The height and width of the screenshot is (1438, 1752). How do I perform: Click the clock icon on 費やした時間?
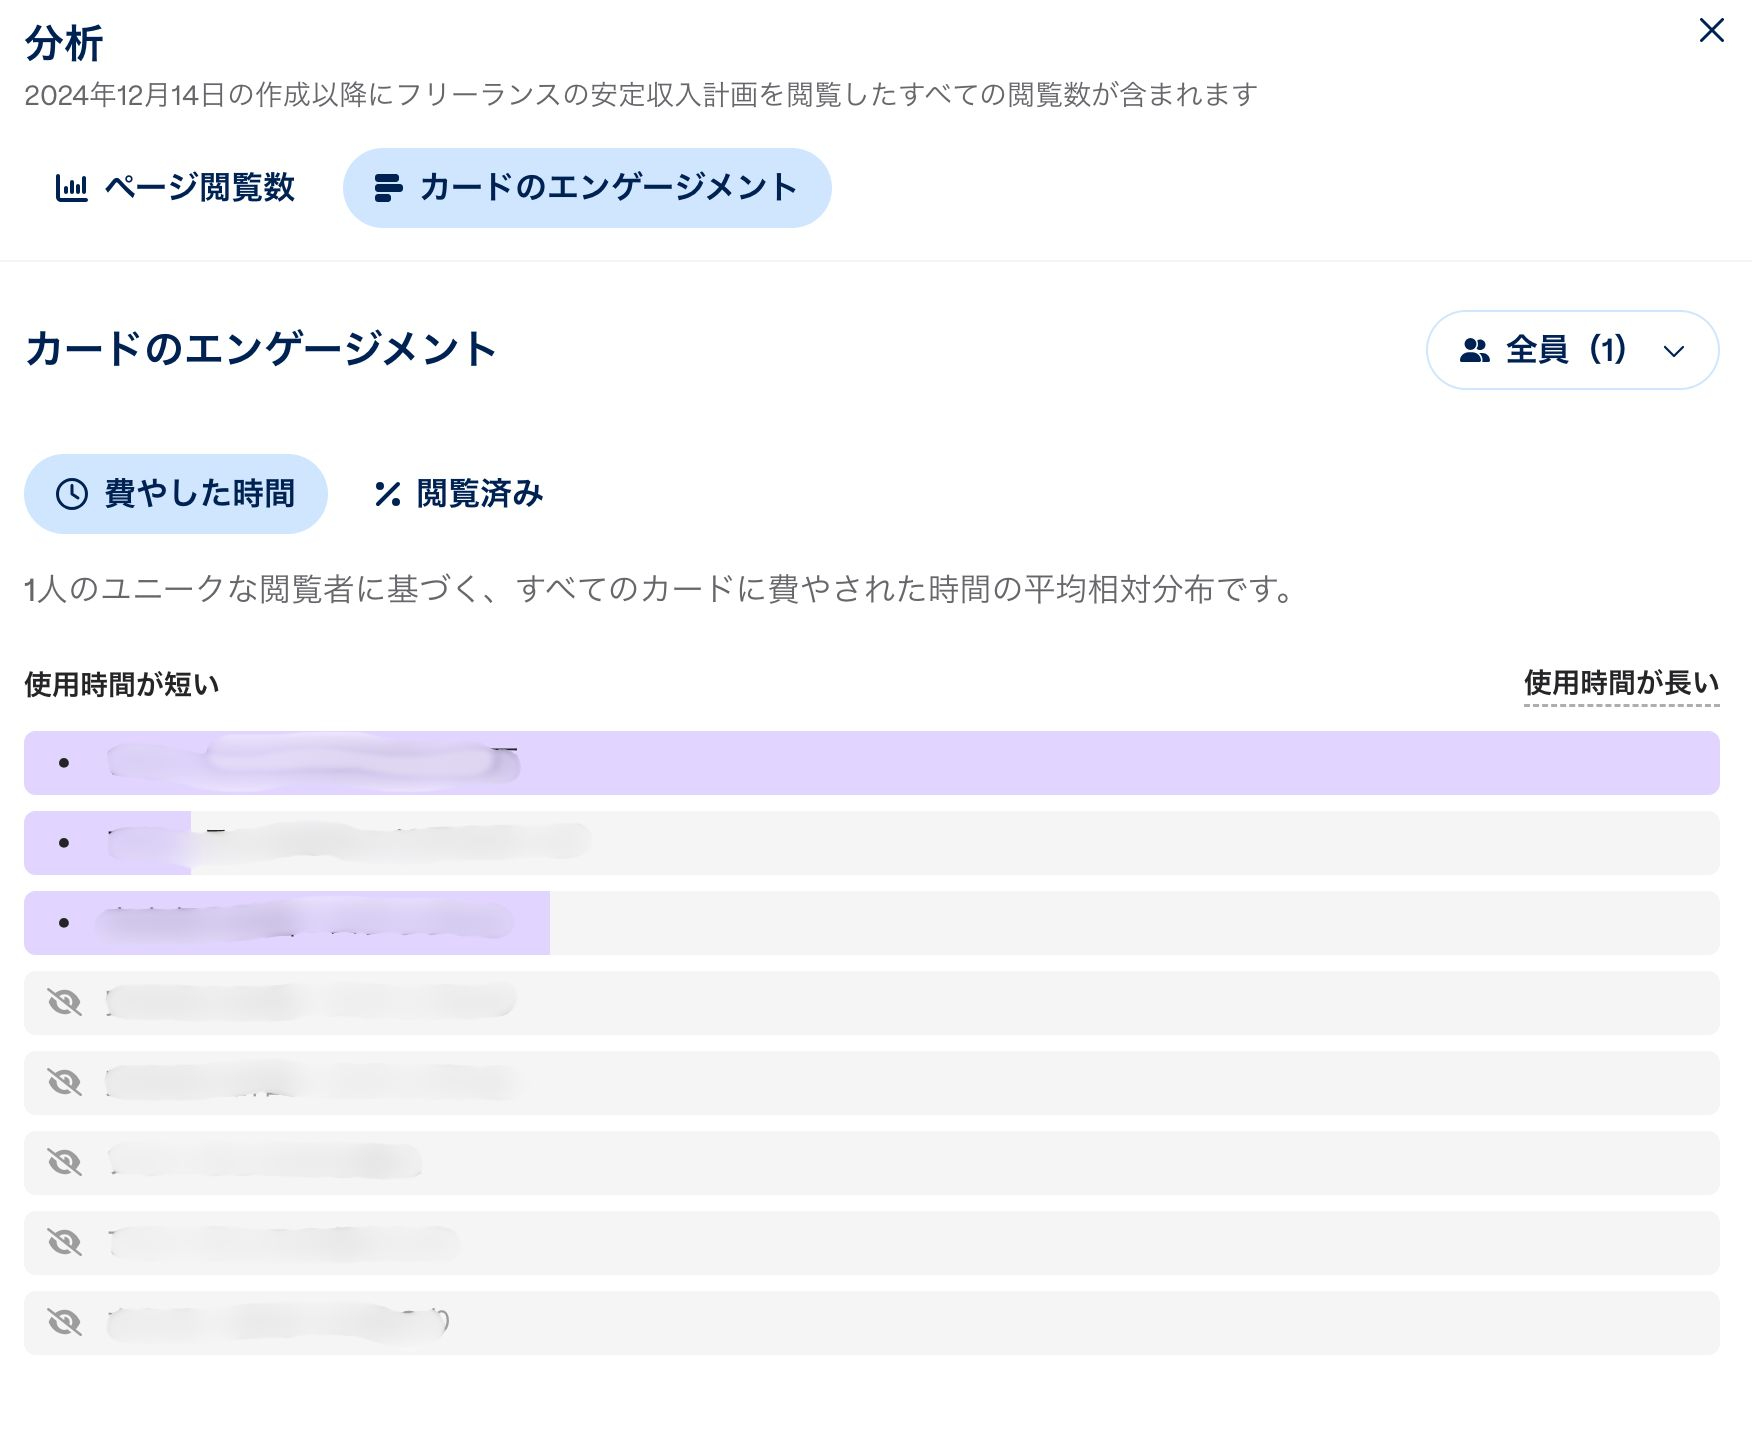72,494
